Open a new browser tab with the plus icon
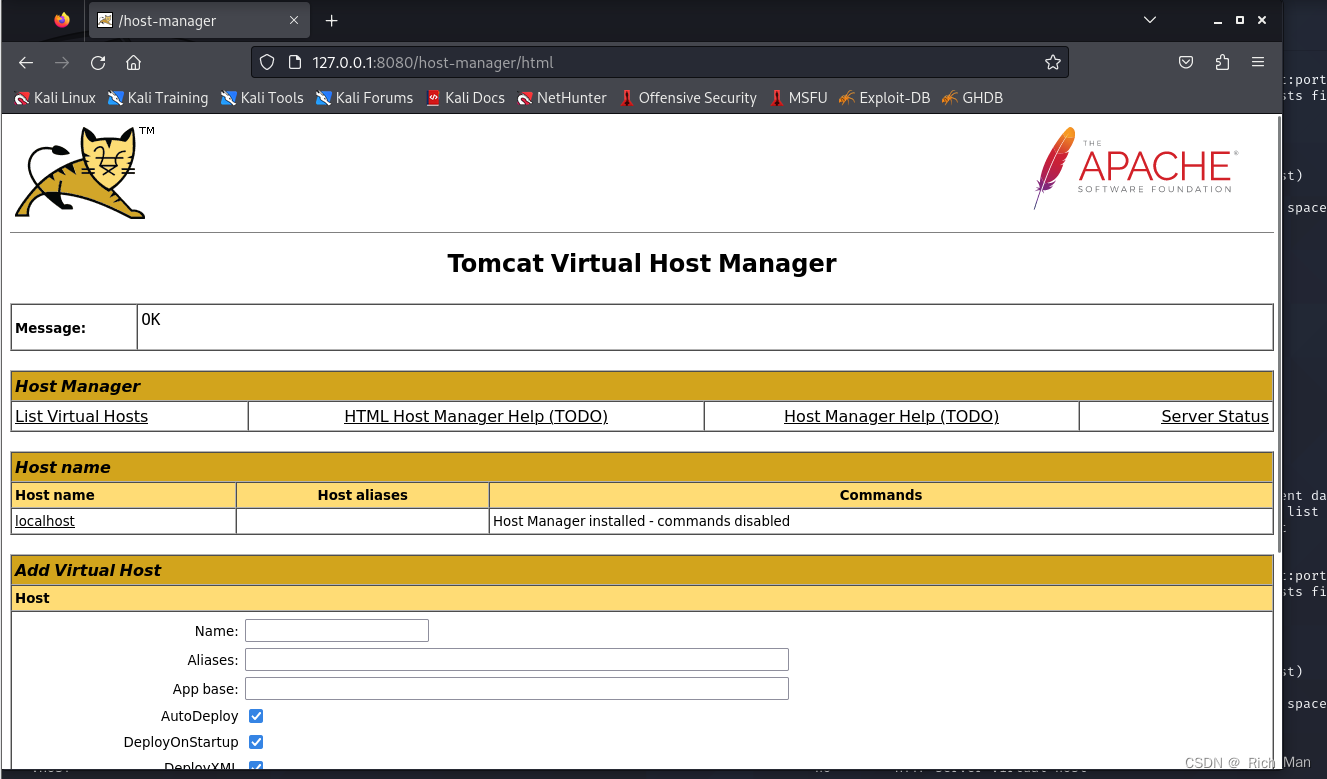The width and height of the screenshot is (1327, 779). [x=331, y=20]
